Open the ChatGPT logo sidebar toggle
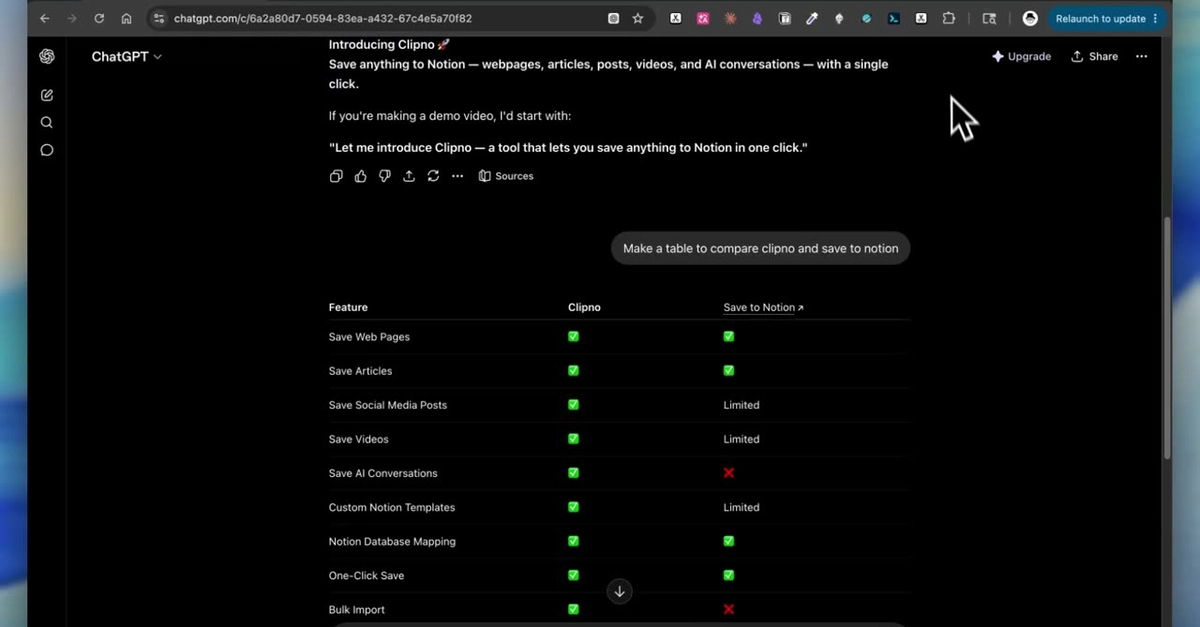Image resolution: width=1200 pixels, height=627 pixels. [x=47, y=57]
